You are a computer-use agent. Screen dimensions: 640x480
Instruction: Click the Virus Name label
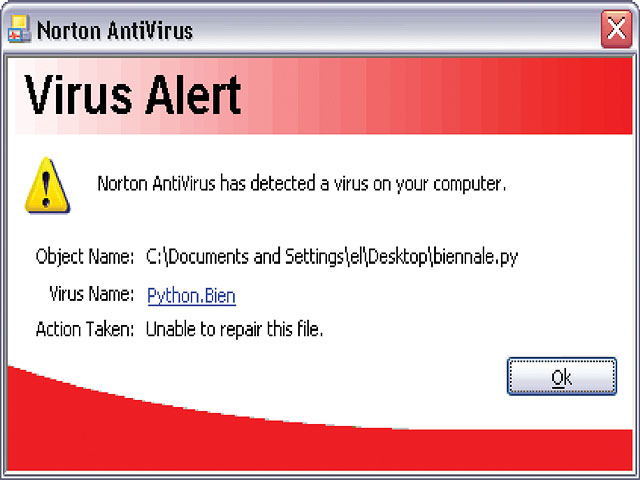[x=91, y=293]
